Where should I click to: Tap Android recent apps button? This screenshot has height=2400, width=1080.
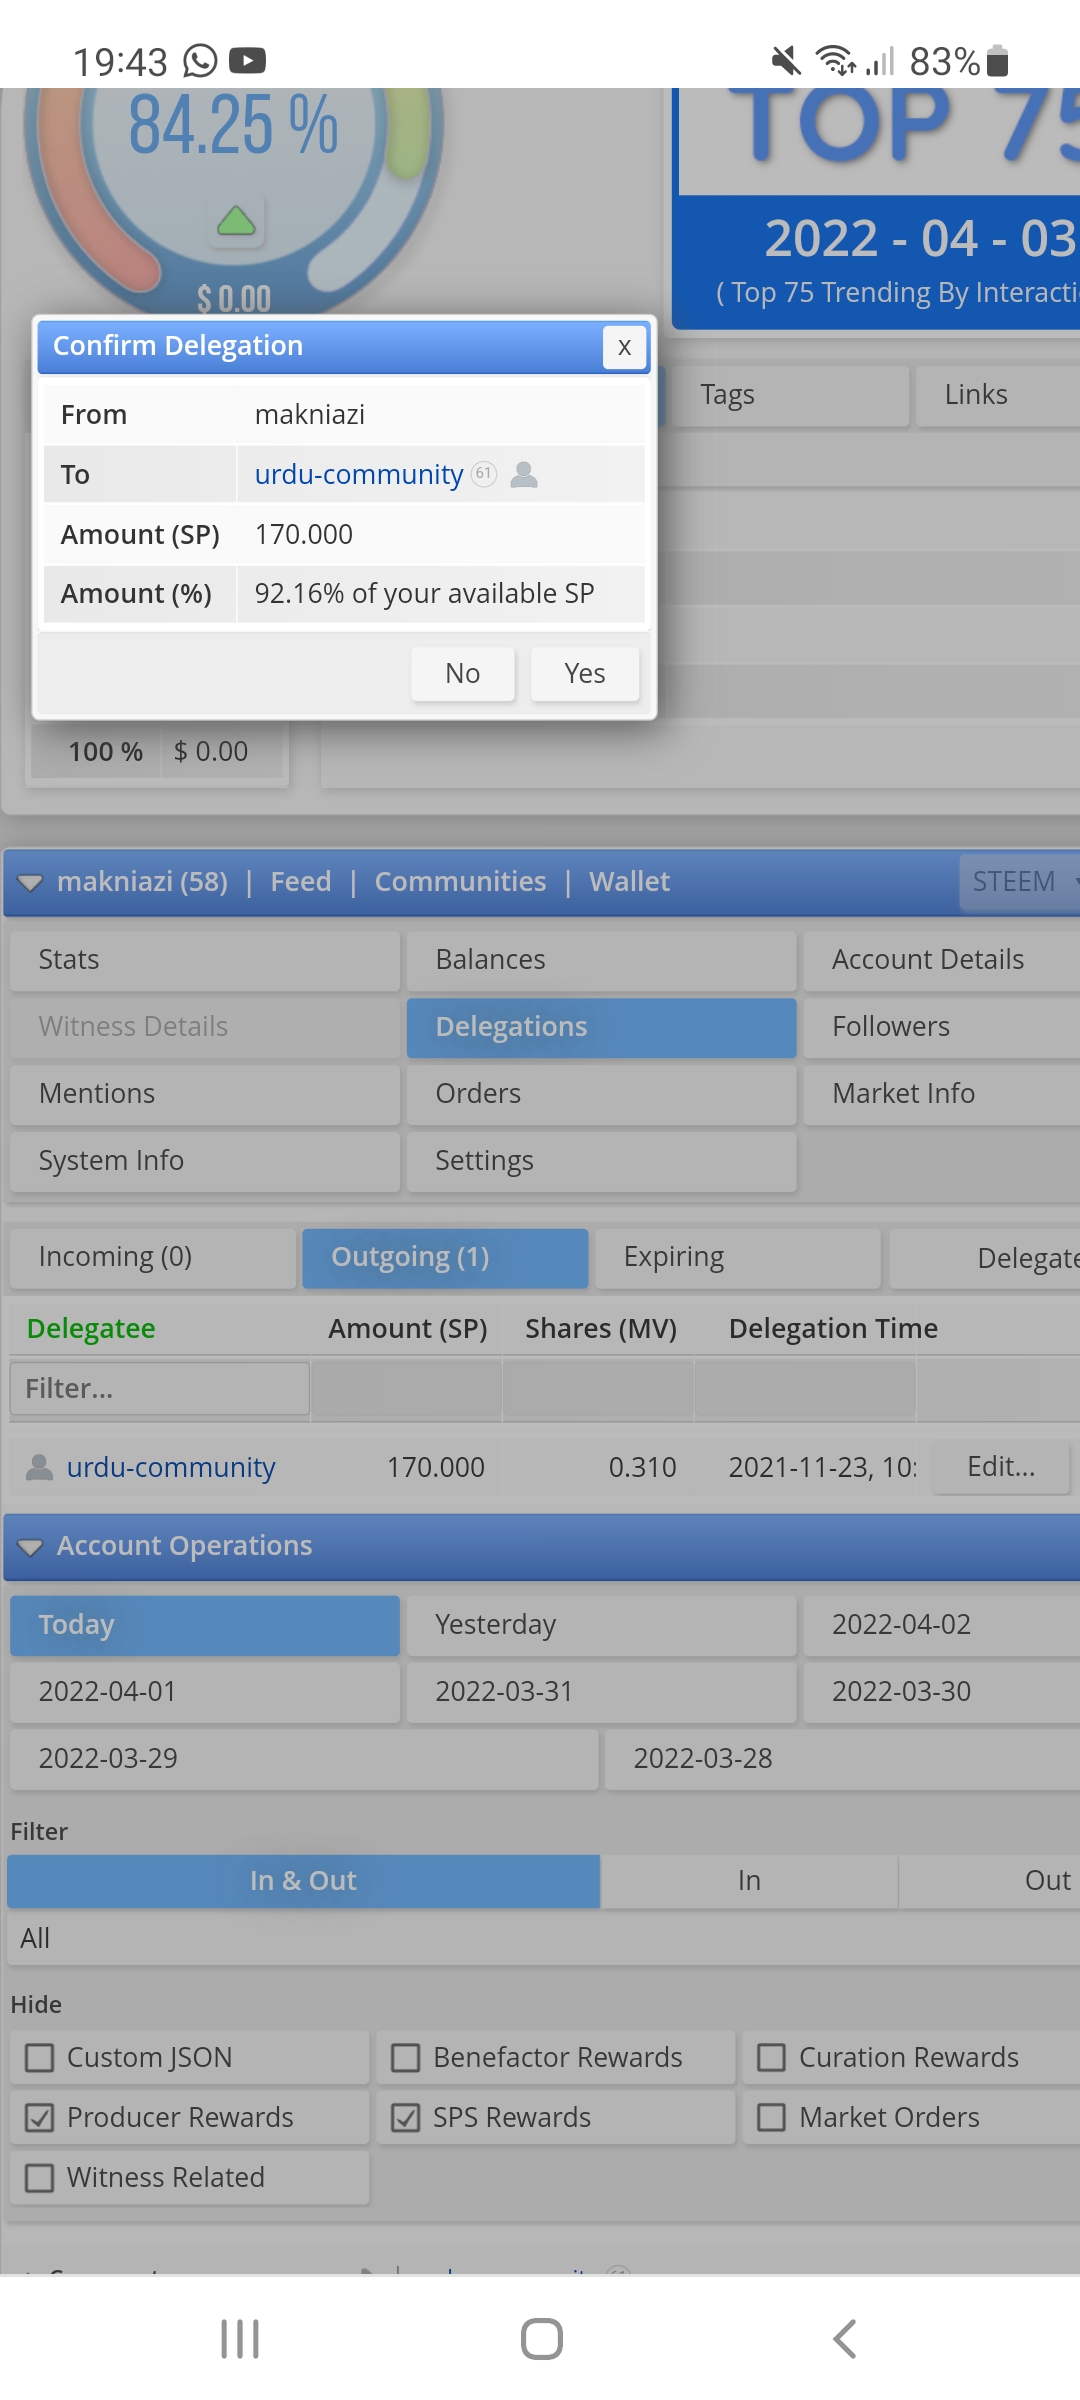pyautogui.click(x=240, y=2339)
